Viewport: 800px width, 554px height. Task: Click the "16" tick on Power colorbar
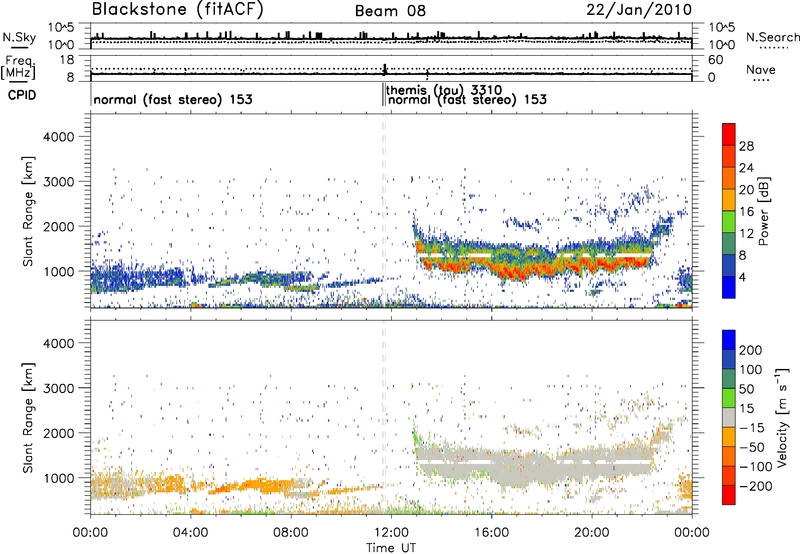[x=746, y=212]
